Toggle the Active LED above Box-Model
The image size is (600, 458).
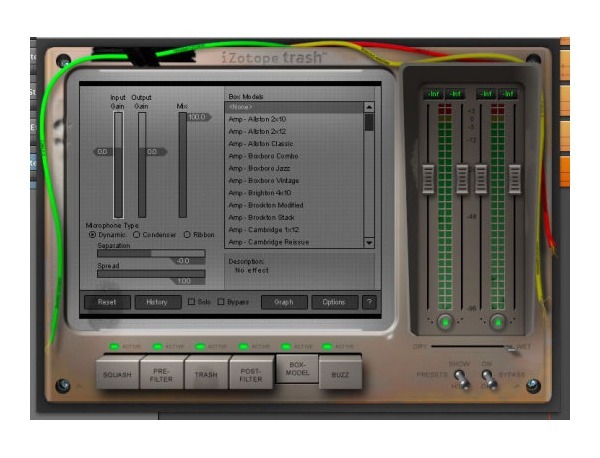[x=285, y=347]
